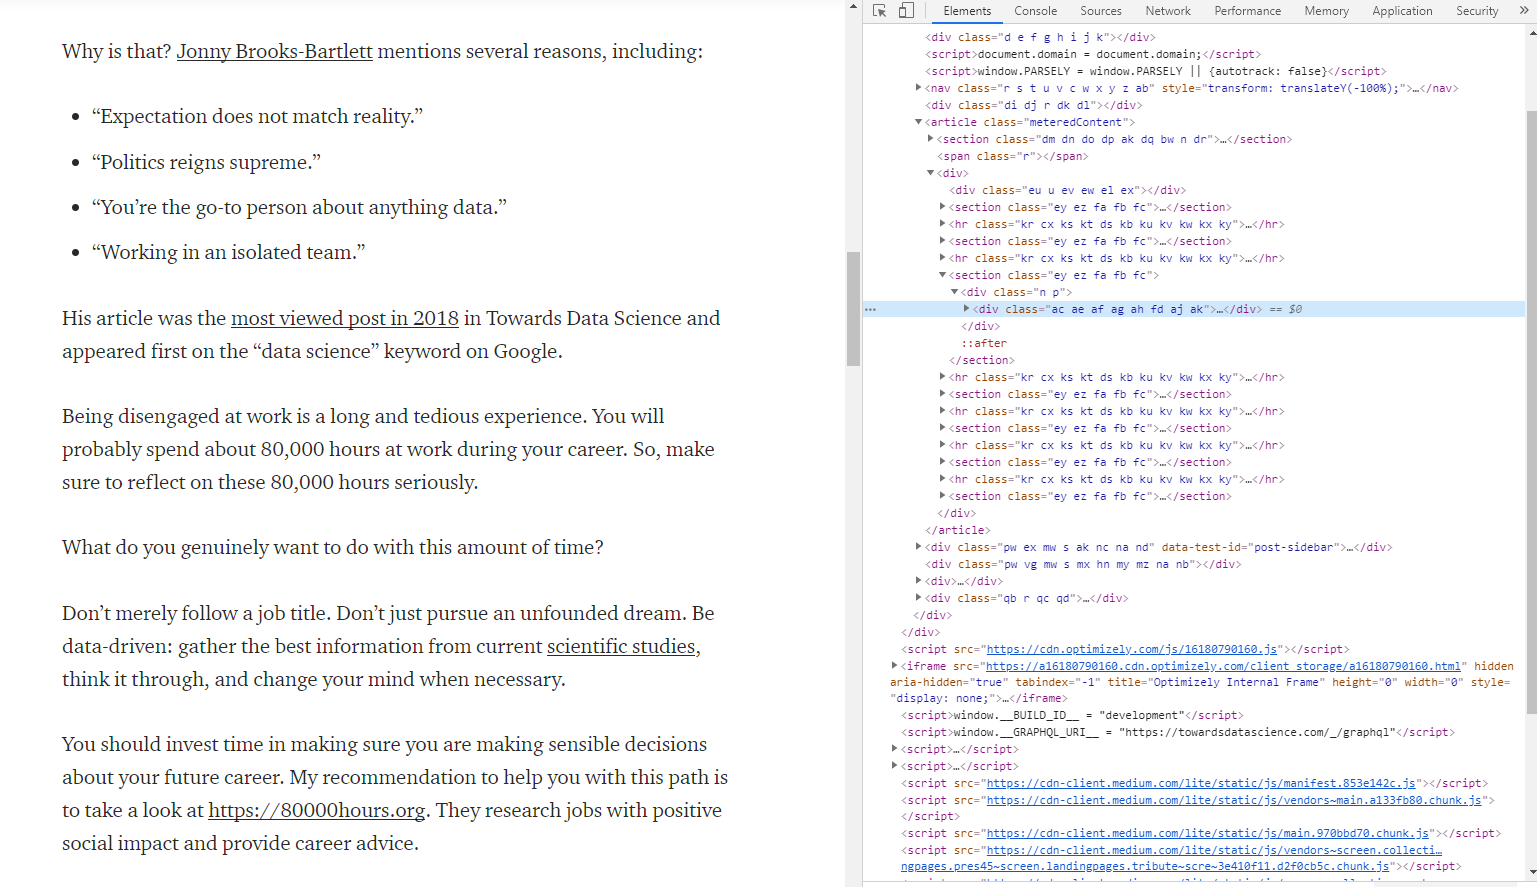Expand the nav element node

click(x=918, y=87)
